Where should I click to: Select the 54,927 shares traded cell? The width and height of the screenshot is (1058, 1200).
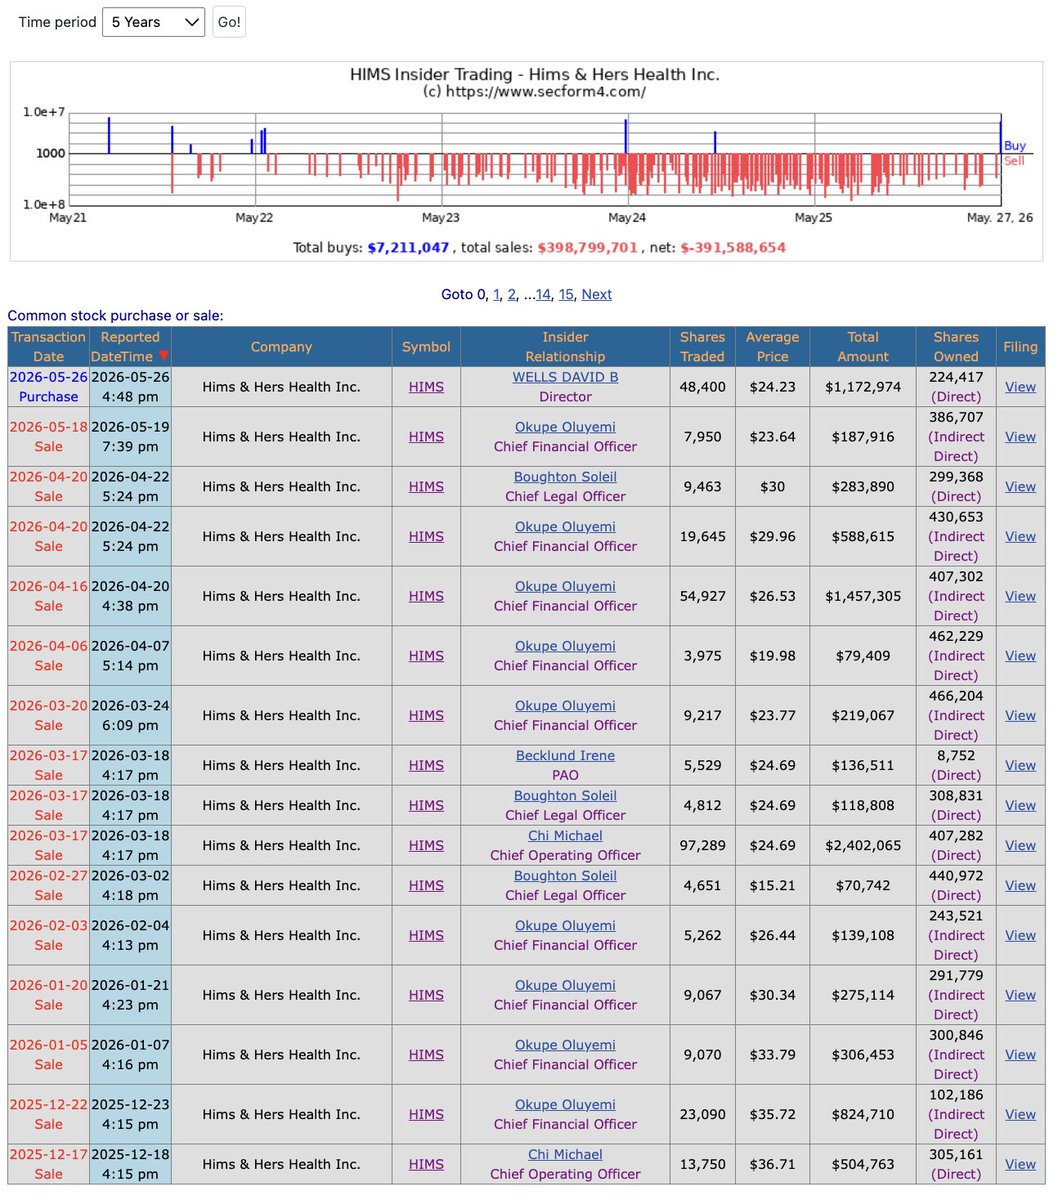(x=702, y=596)
